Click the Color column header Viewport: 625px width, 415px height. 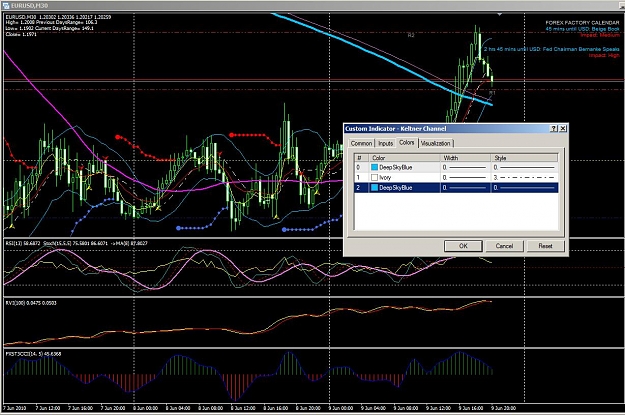(404, 158)
